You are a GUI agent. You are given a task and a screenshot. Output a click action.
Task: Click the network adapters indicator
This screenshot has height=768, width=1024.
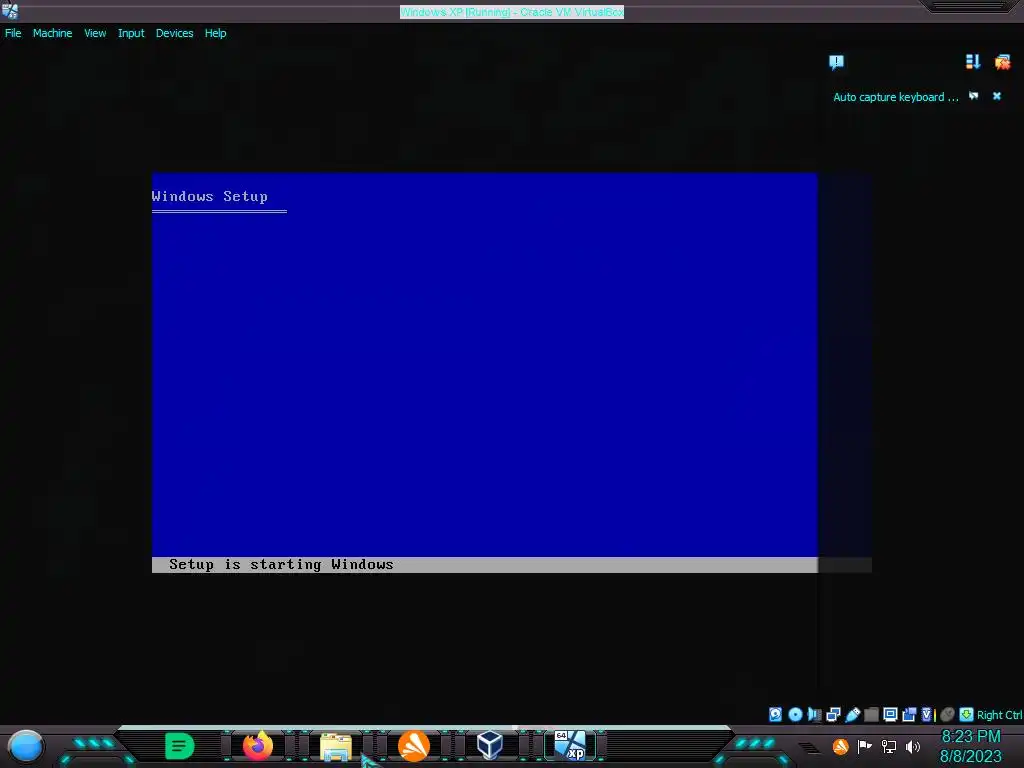(833, 714)
